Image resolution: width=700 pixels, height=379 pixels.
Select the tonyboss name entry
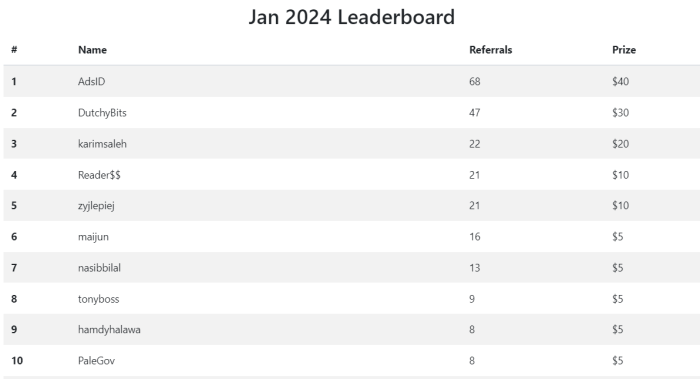99,299
